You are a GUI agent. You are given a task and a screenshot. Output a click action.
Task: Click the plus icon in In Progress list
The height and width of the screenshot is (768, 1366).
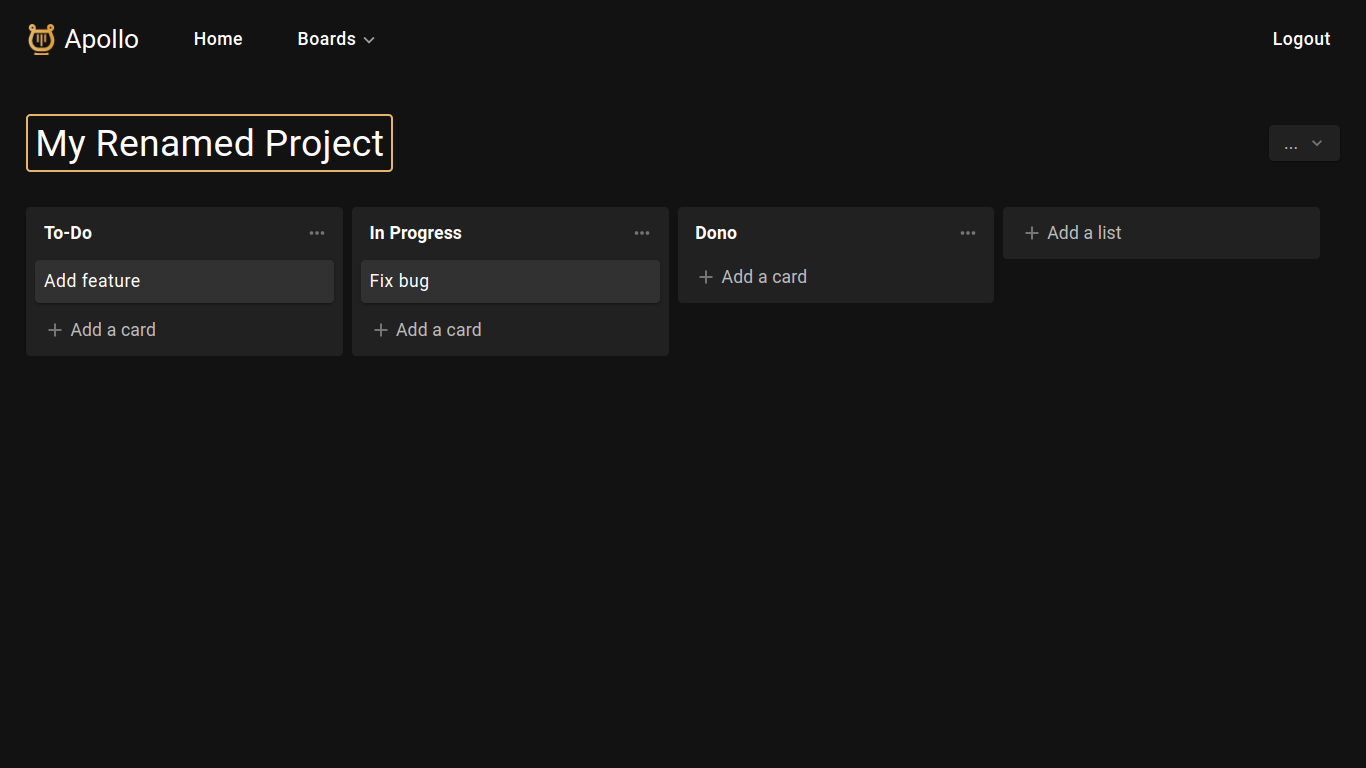click(x=380, y=330)
